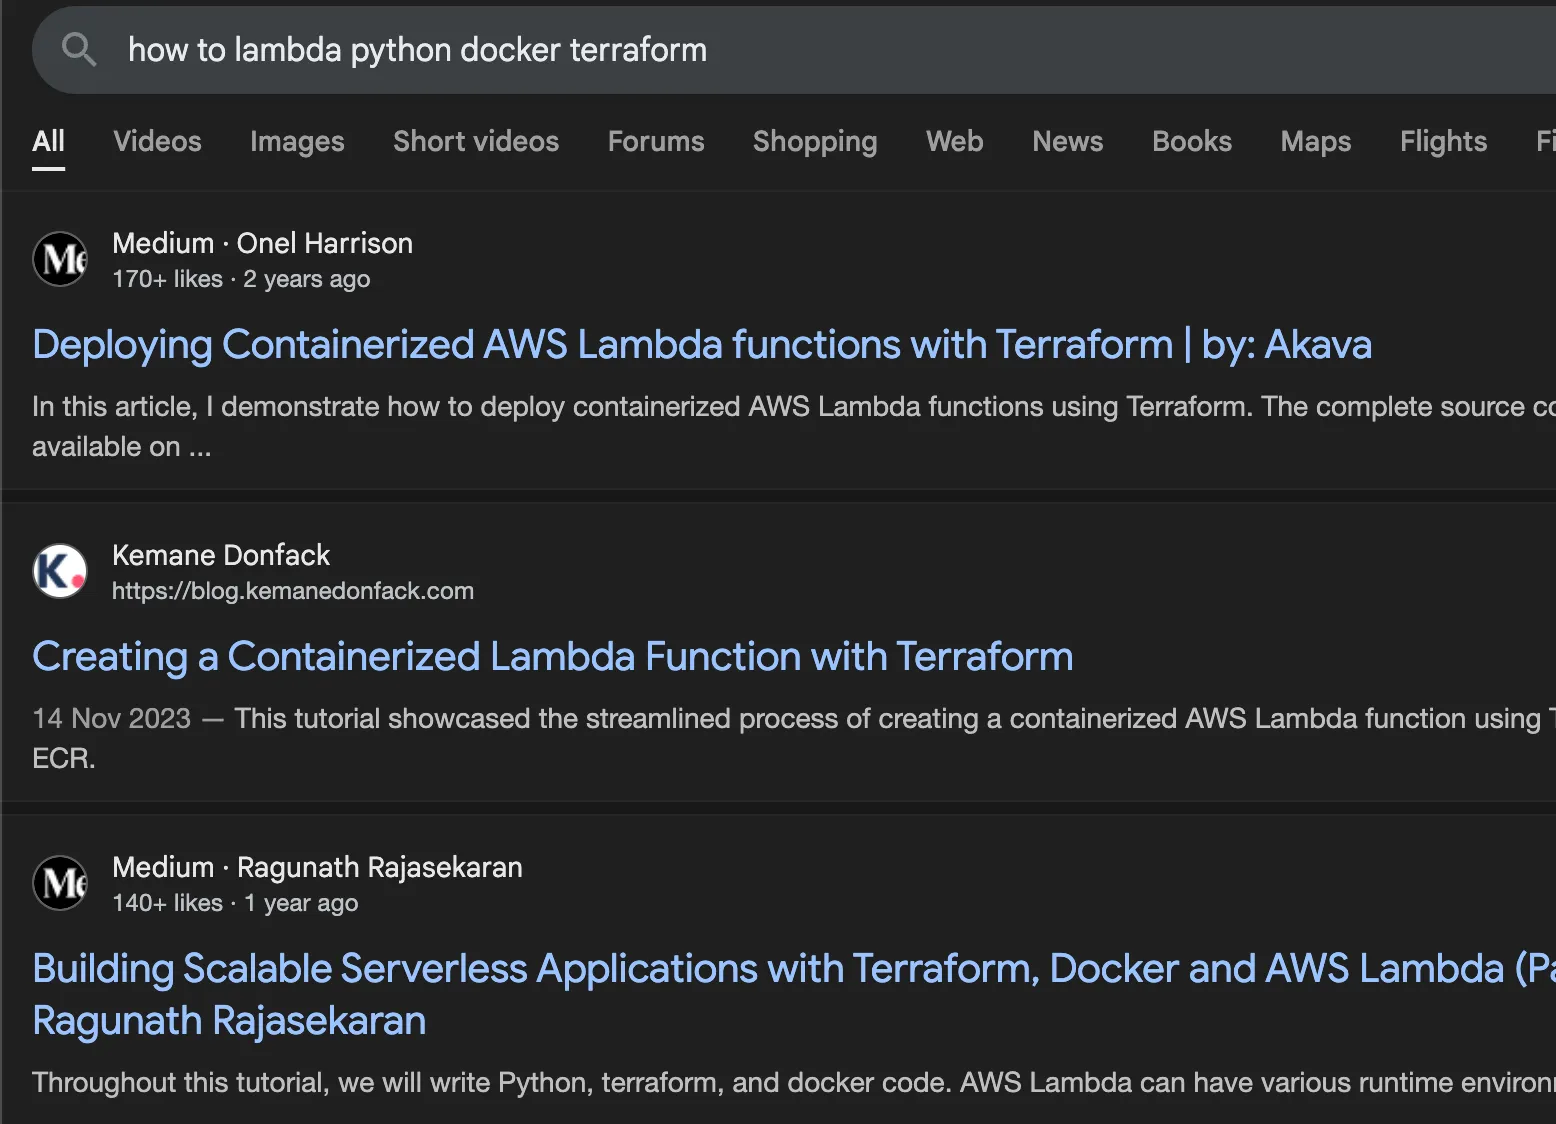Open the Shopping tab
This screenshot has height=1124, width=1556.
(x=815, y=142)
